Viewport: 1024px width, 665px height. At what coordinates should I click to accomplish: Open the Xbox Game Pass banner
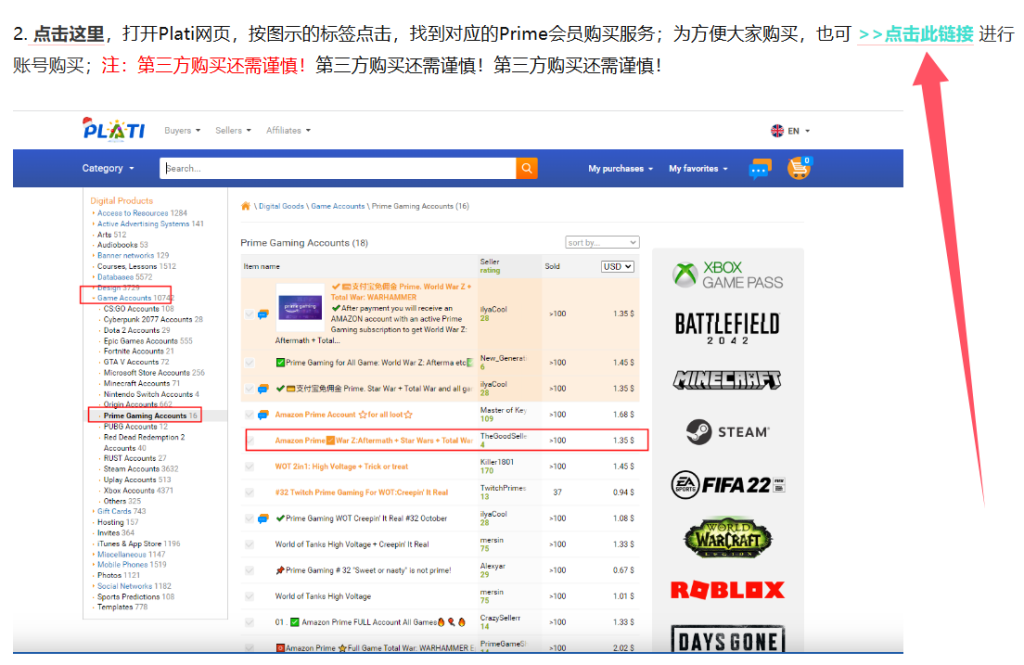pos(728,275)
